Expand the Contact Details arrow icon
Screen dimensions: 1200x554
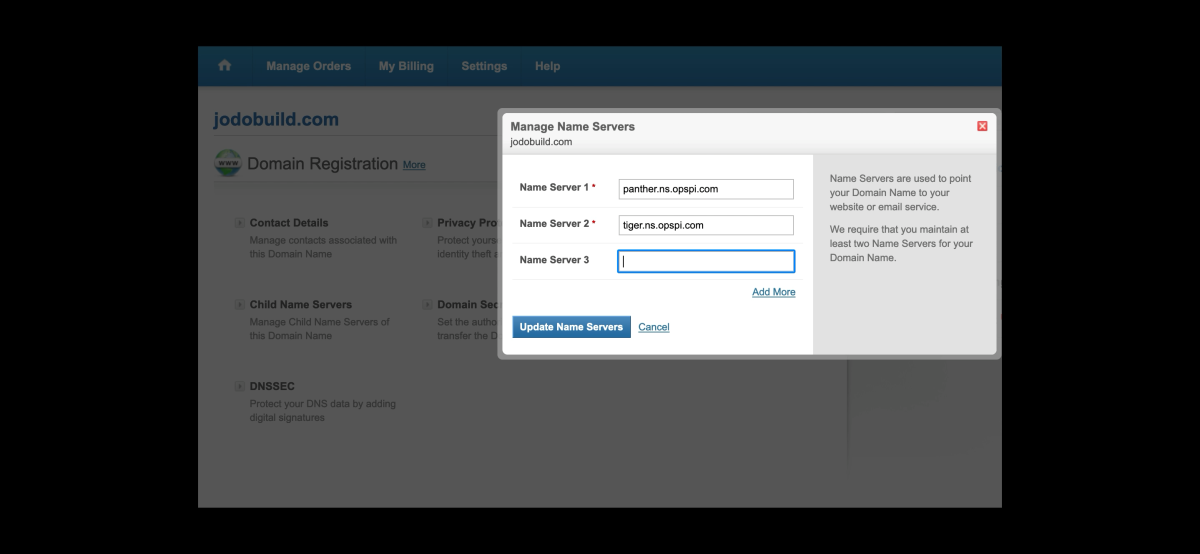point(240,223)
